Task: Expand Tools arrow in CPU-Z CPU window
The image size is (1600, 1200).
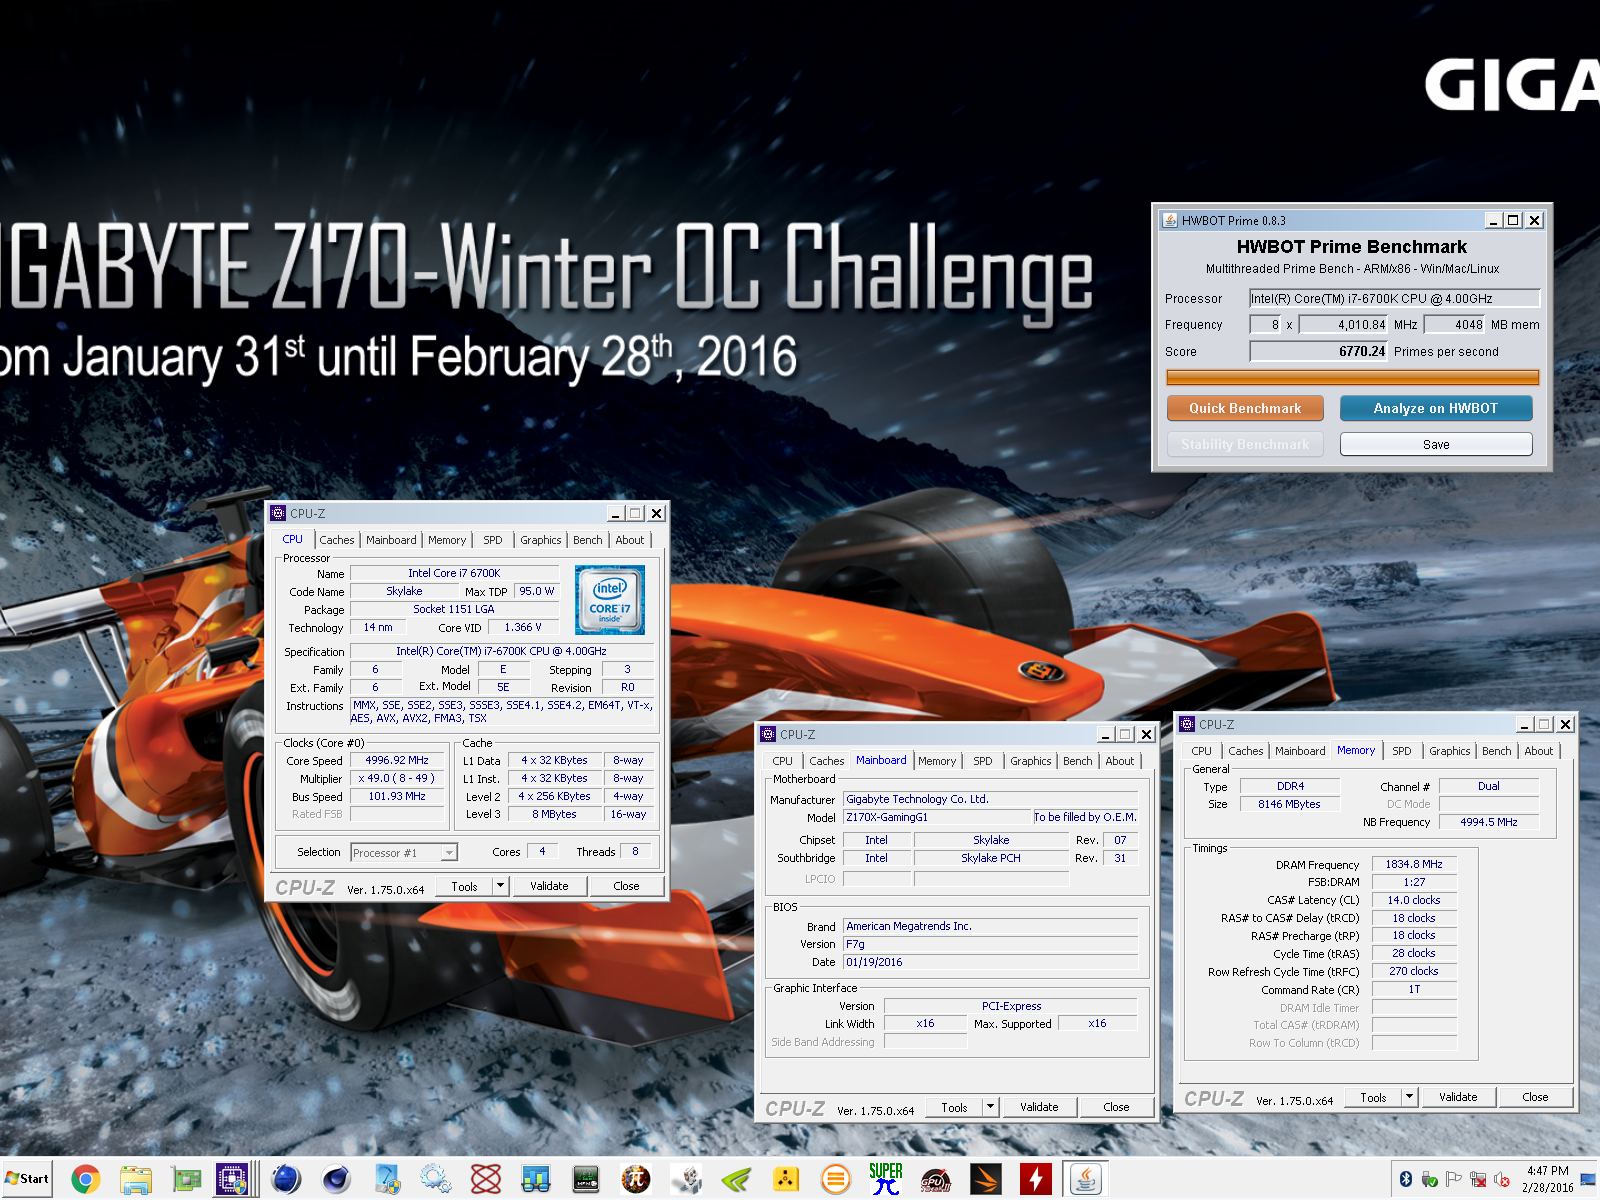Action: click(x=501, y=886)
